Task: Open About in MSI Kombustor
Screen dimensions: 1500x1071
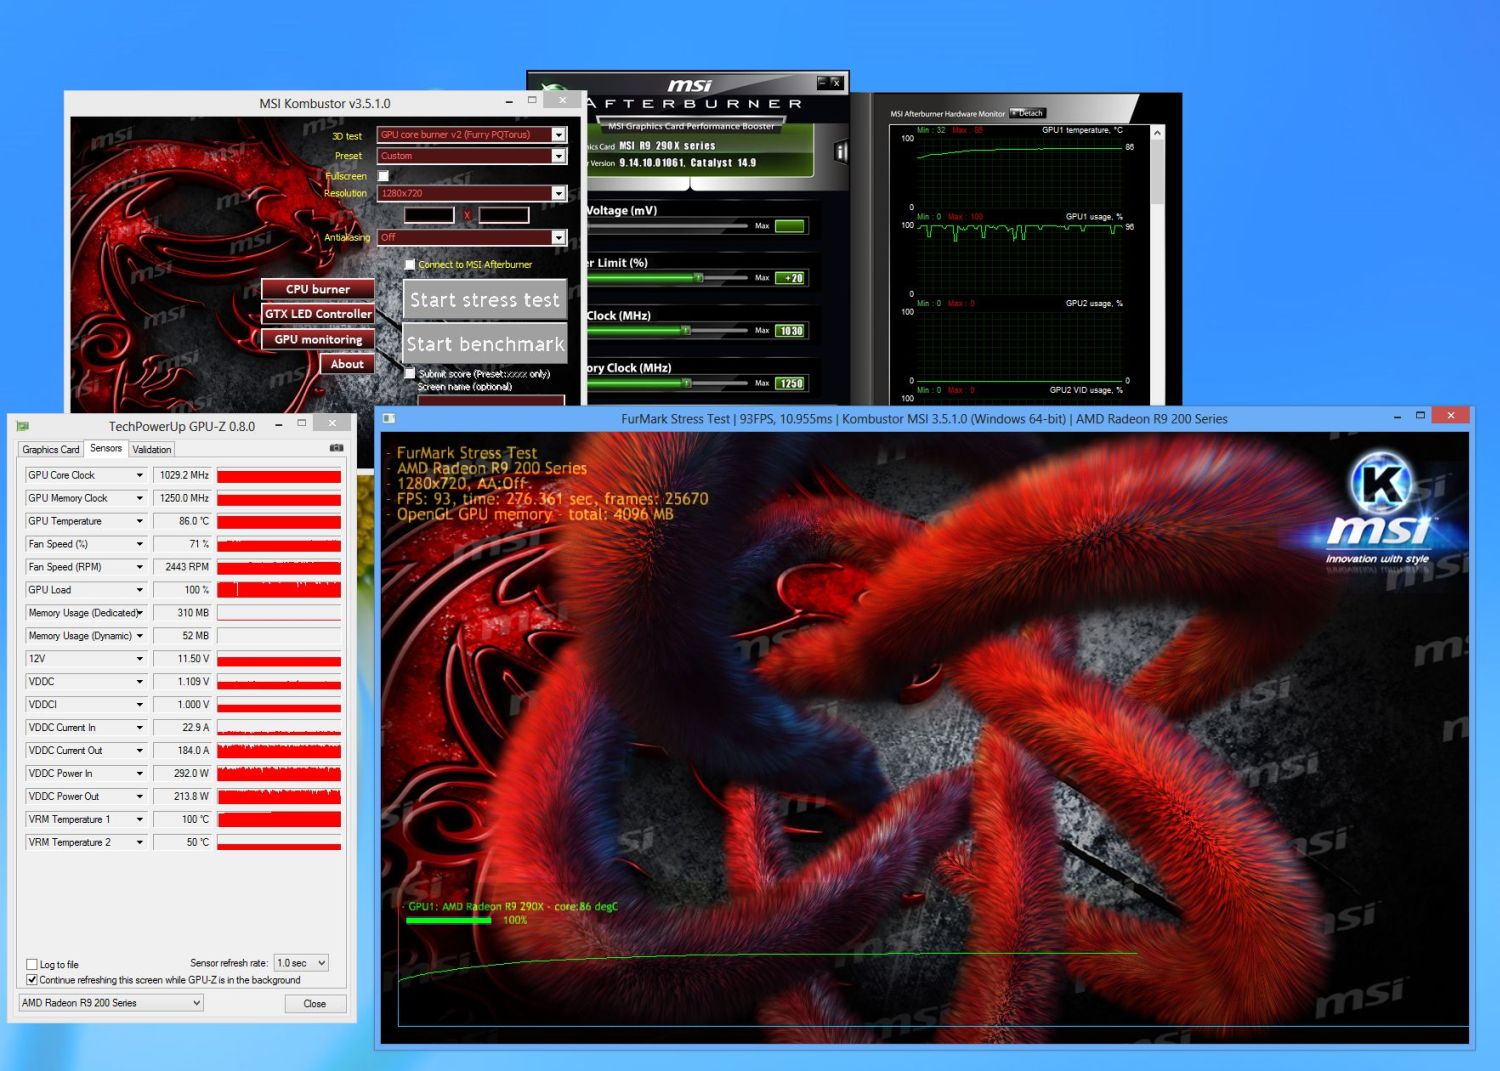Action: [x=347, y=364]
